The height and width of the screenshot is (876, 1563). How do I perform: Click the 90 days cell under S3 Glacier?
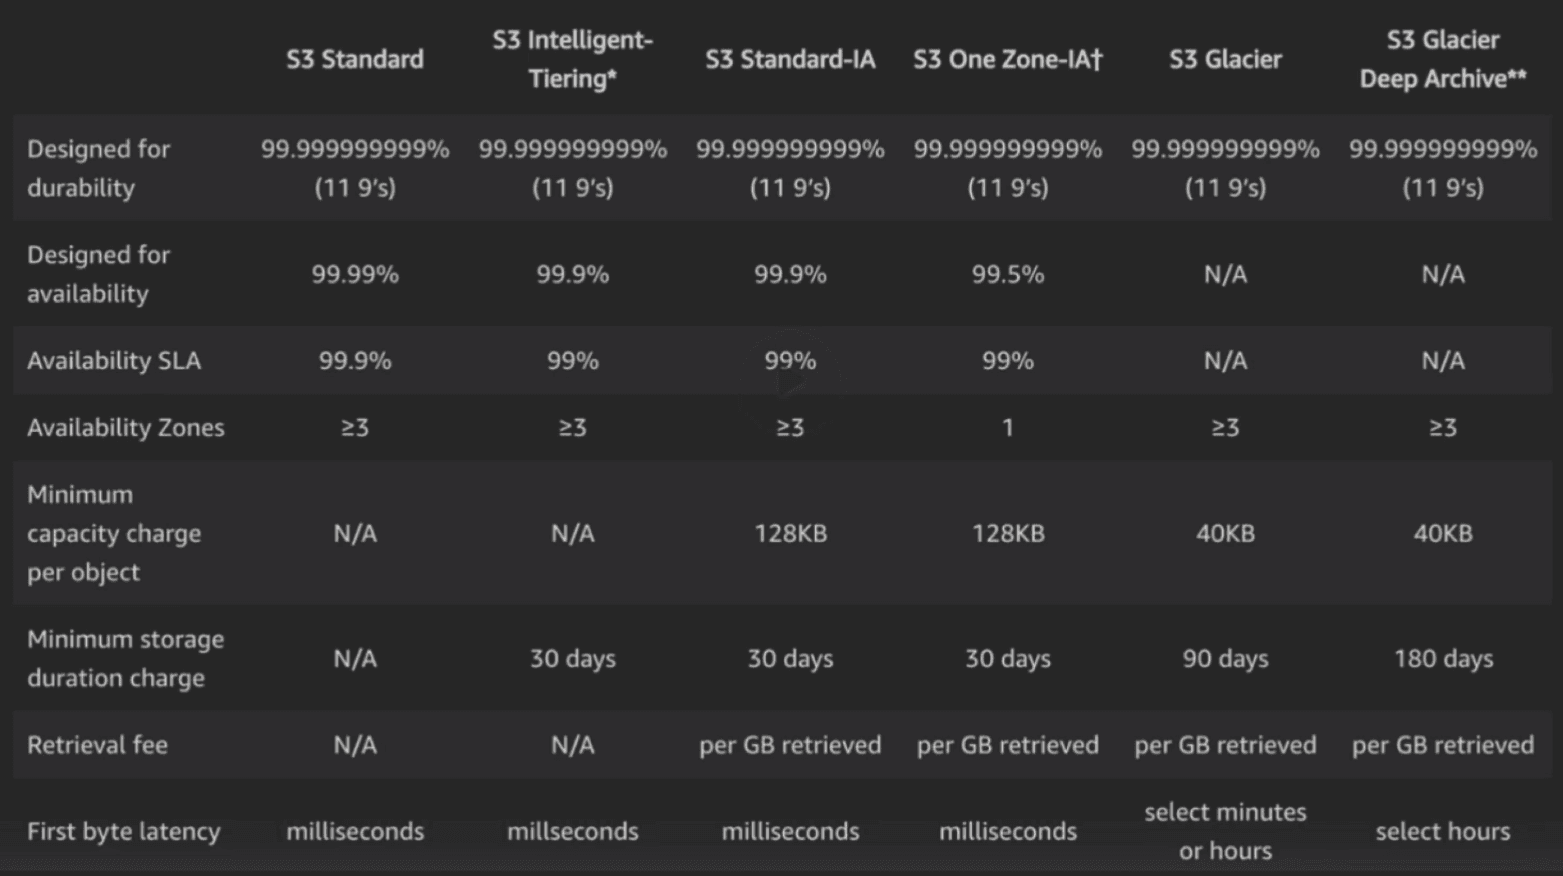tap(1225, 658)
